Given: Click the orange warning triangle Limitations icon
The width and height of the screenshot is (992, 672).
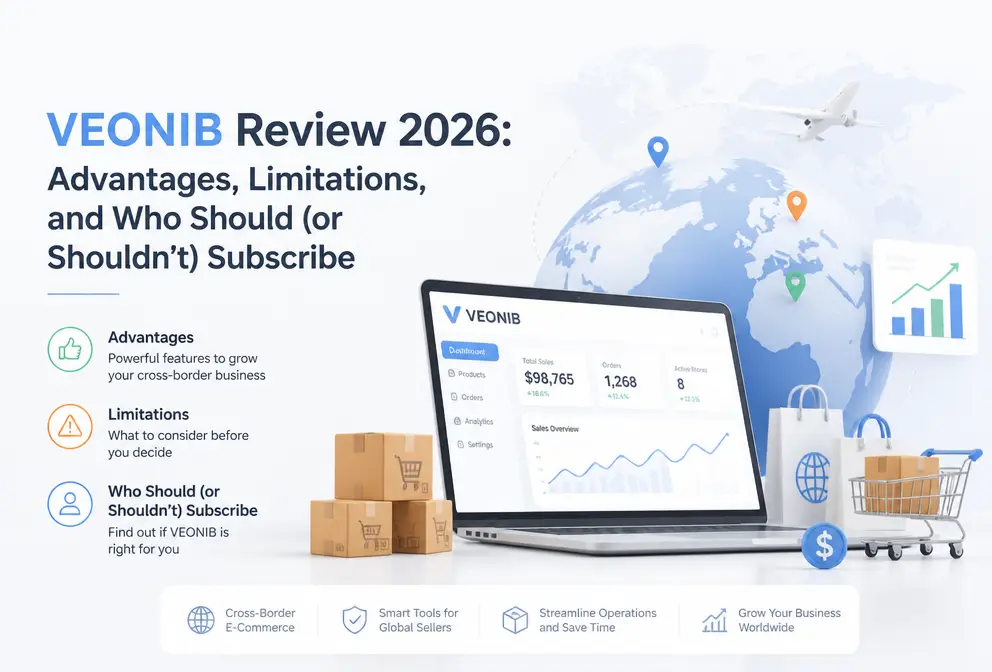Looking at the screenshot, I should 70,426.
